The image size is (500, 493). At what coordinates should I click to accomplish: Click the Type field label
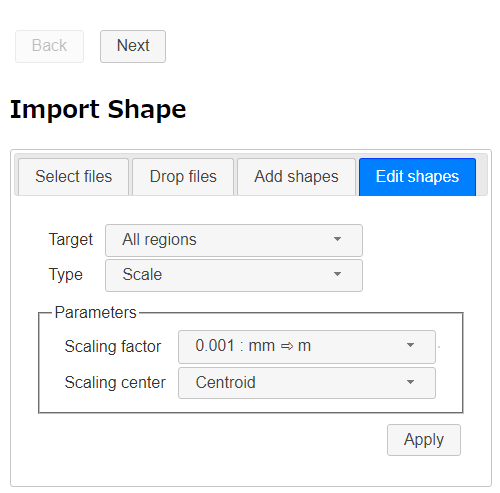(66, 275)
